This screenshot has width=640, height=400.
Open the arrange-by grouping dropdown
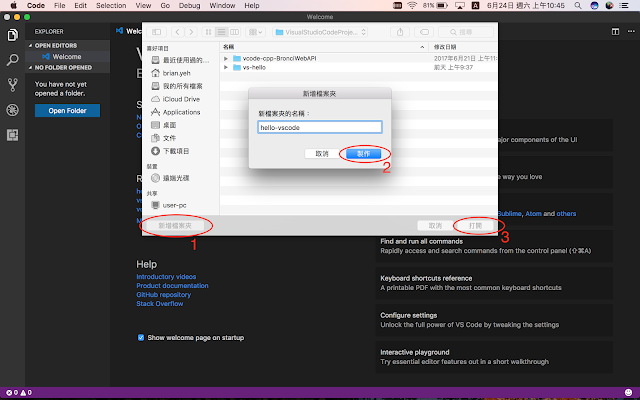(256, 32)
